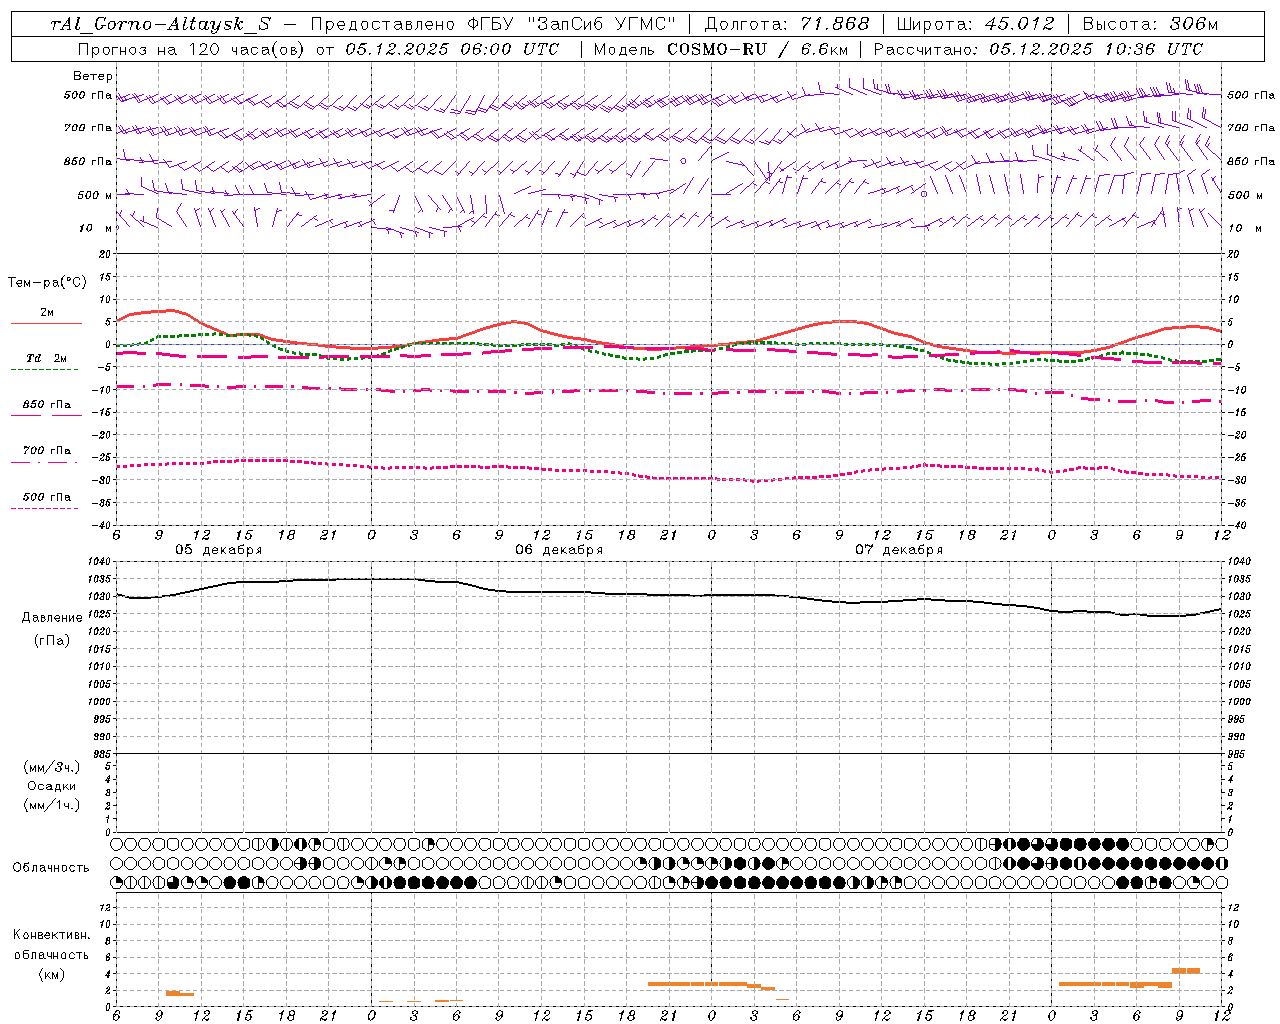Click the "Осадки" precipitation label
The image size is (1280, 1024).
pyautogui.click(x=51, y=786)
